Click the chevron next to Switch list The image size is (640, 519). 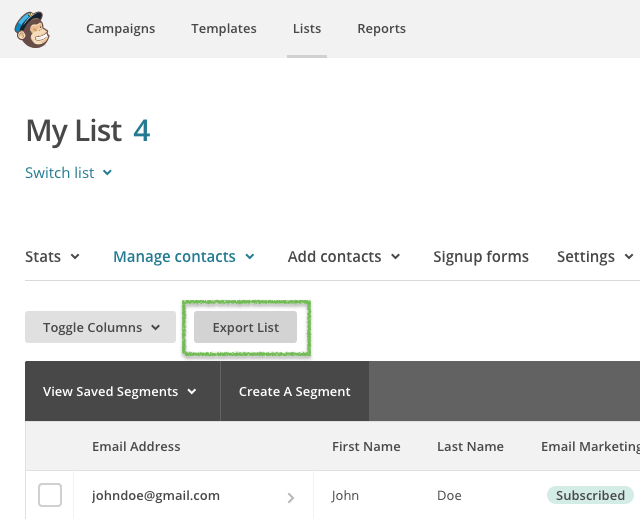107,173
